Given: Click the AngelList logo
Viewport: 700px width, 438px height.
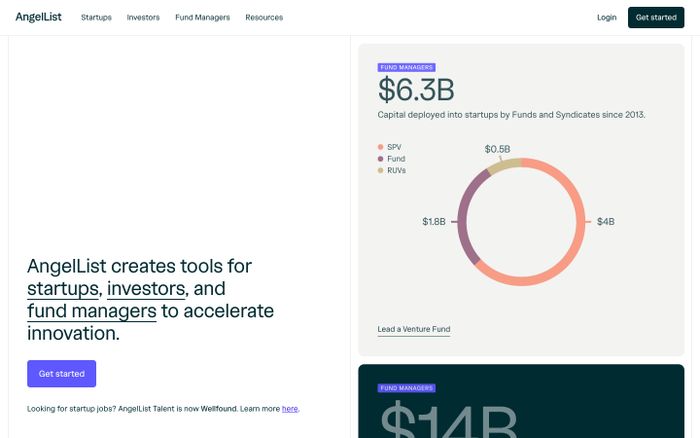Looking at the screenshot, I should pyautogui.click(x=38, y=17).
